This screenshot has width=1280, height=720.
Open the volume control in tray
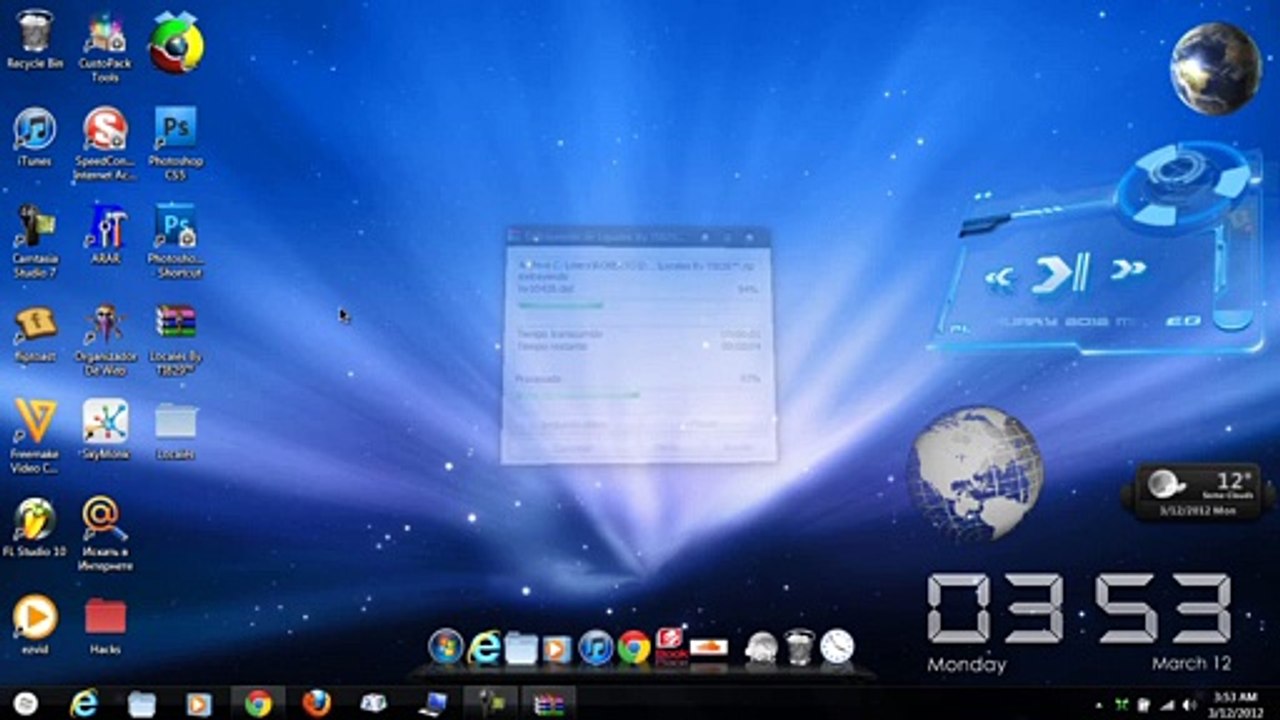1189,705
